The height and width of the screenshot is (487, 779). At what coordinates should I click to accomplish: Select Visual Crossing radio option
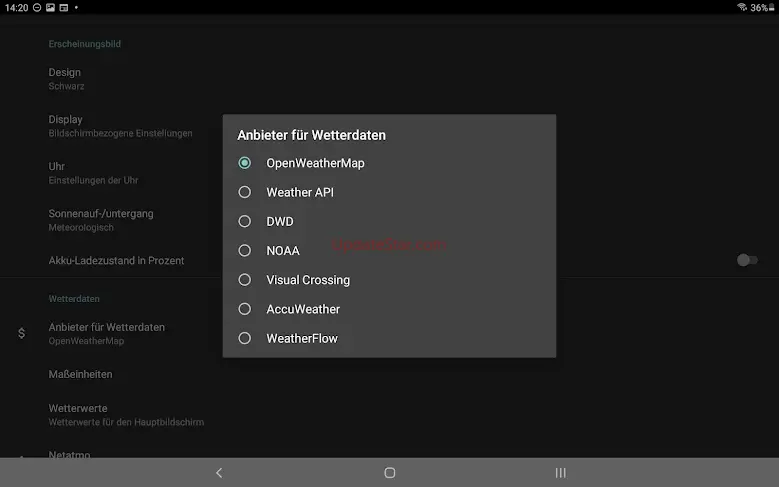pos(245,280)
